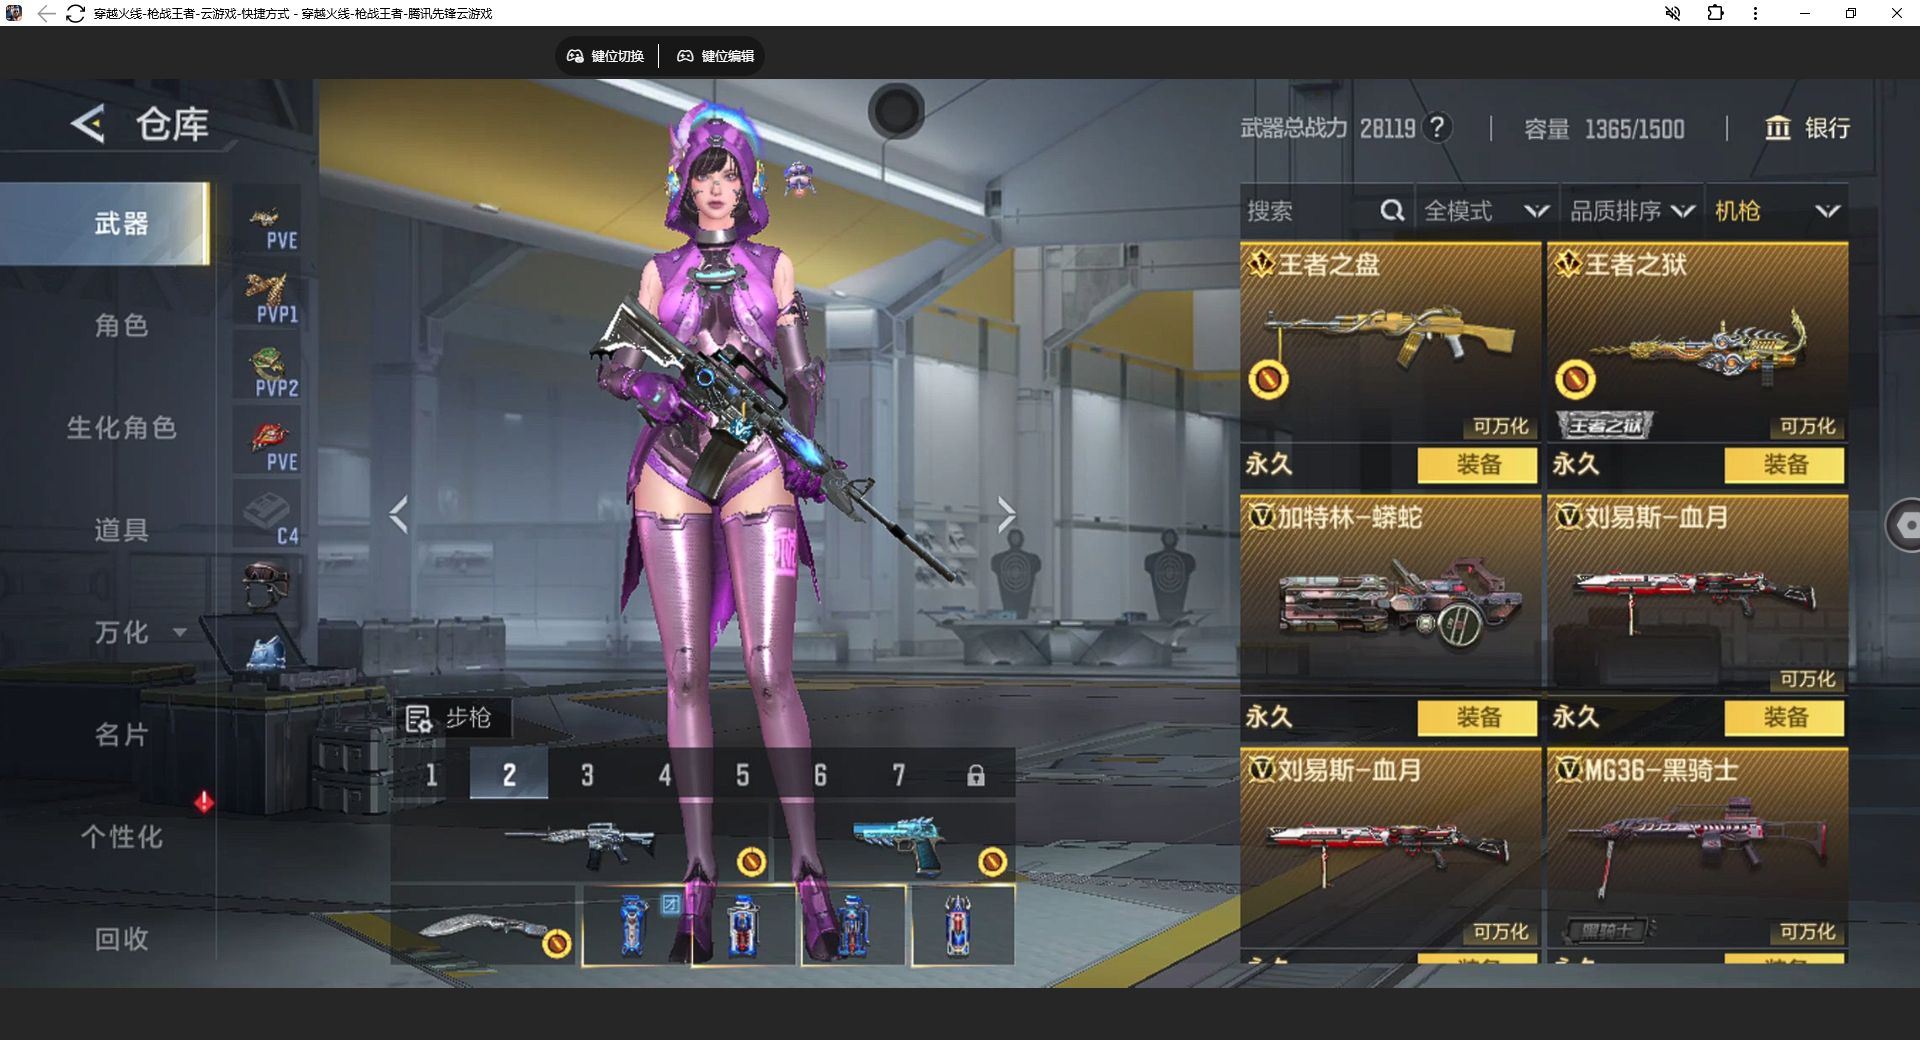Switch to the 武器 tab

tap(104, 223)
